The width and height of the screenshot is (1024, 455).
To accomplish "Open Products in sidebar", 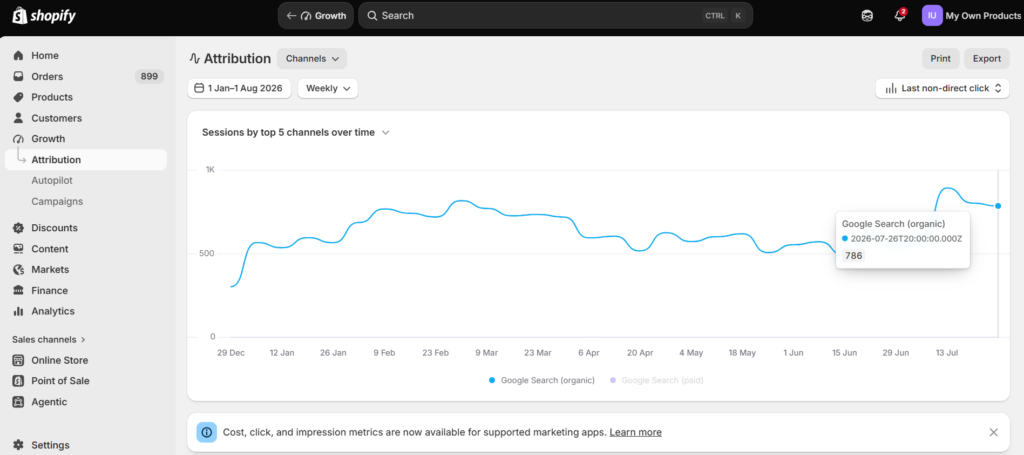I will tap(86, 97).
